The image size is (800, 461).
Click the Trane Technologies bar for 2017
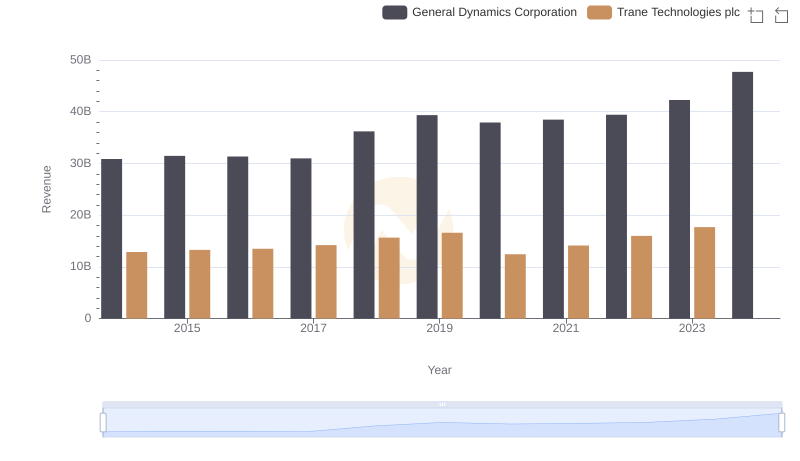click(326, 282)
